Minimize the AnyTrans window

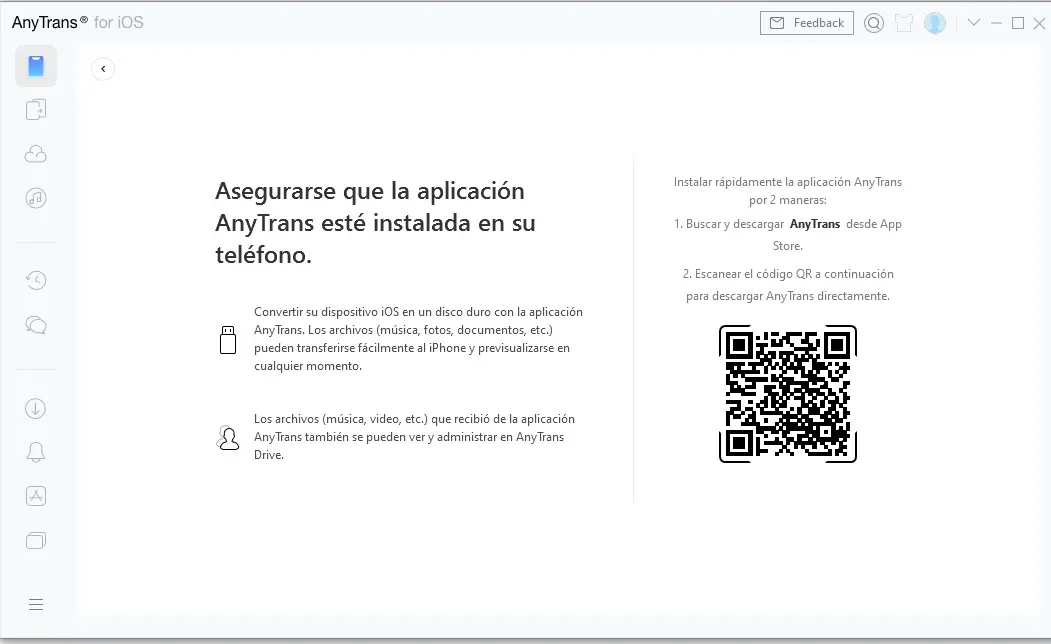tap(996, 23)
